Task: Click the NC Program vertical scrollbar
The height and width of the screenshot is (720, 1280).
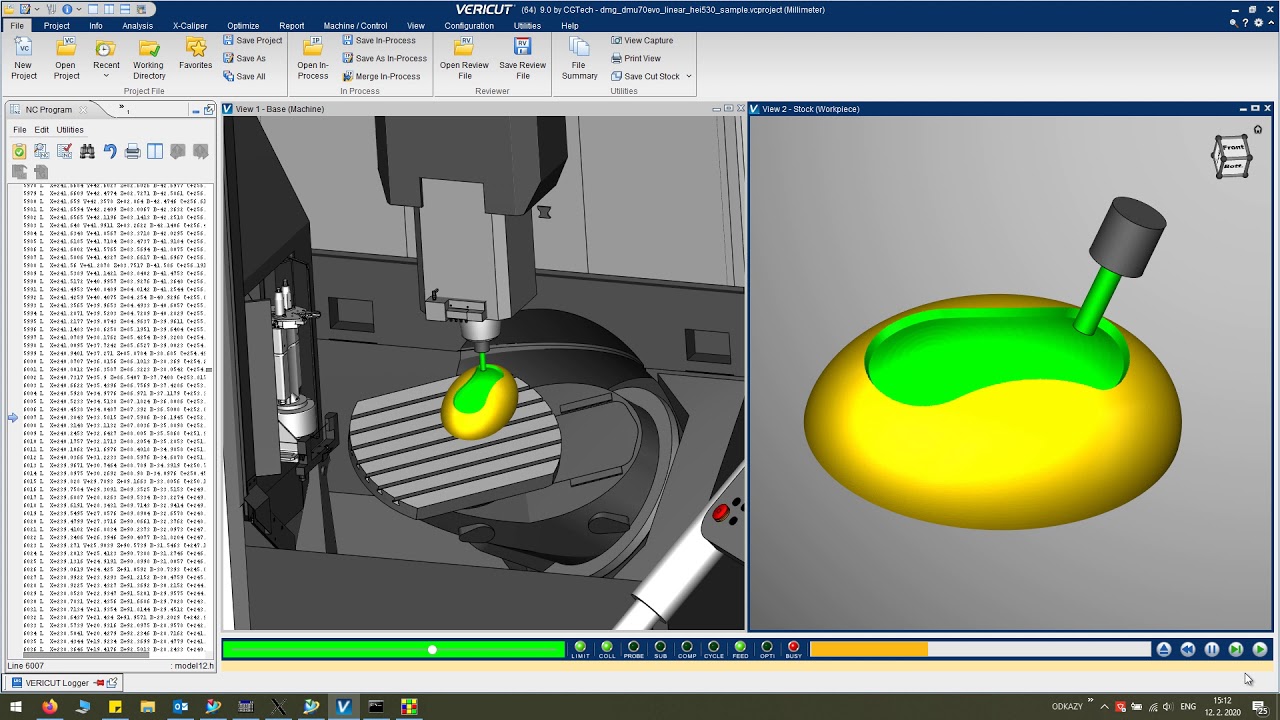Action: (x=210, y=370)
